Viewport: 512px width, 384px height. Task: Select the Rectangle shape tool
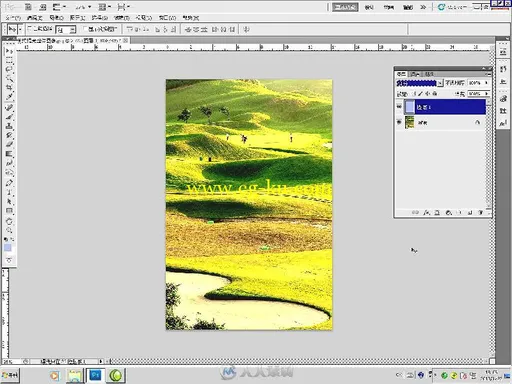click(9, 211)
